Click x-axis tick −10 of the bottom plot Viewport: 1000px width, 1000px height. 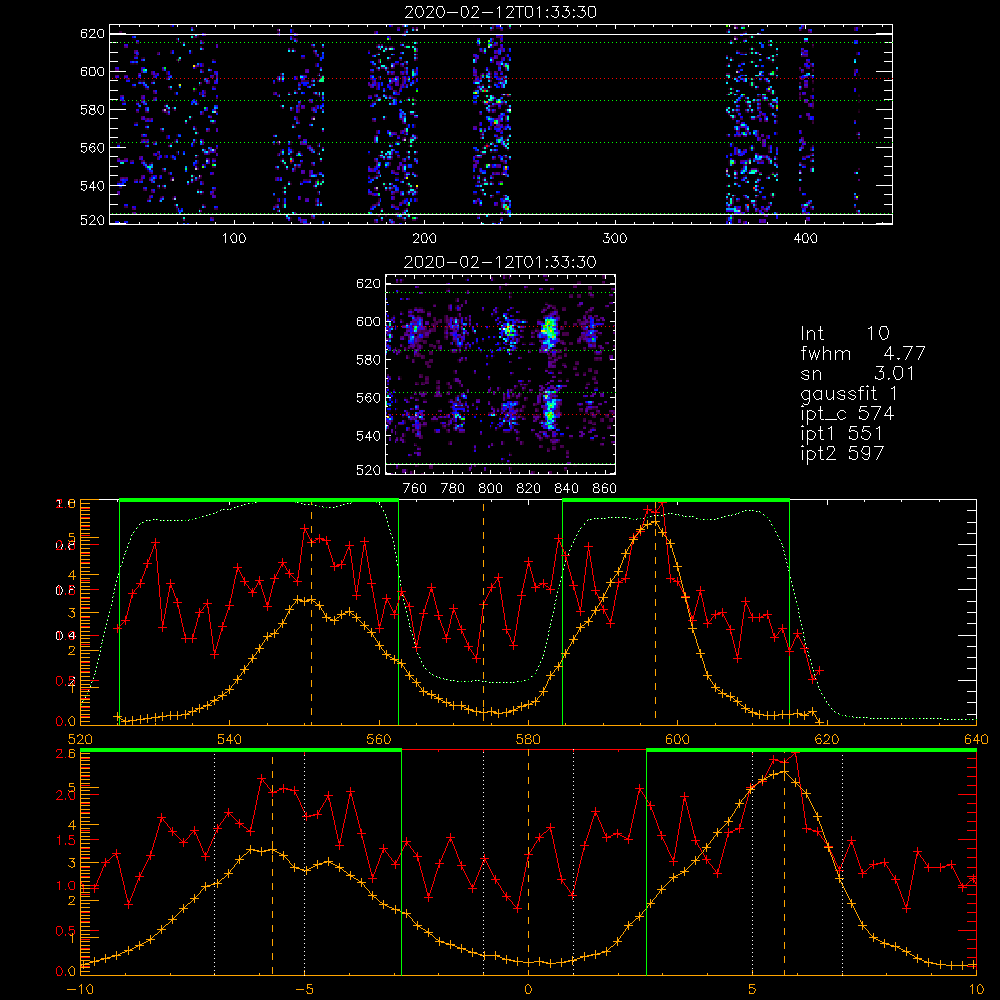[80, 990]
